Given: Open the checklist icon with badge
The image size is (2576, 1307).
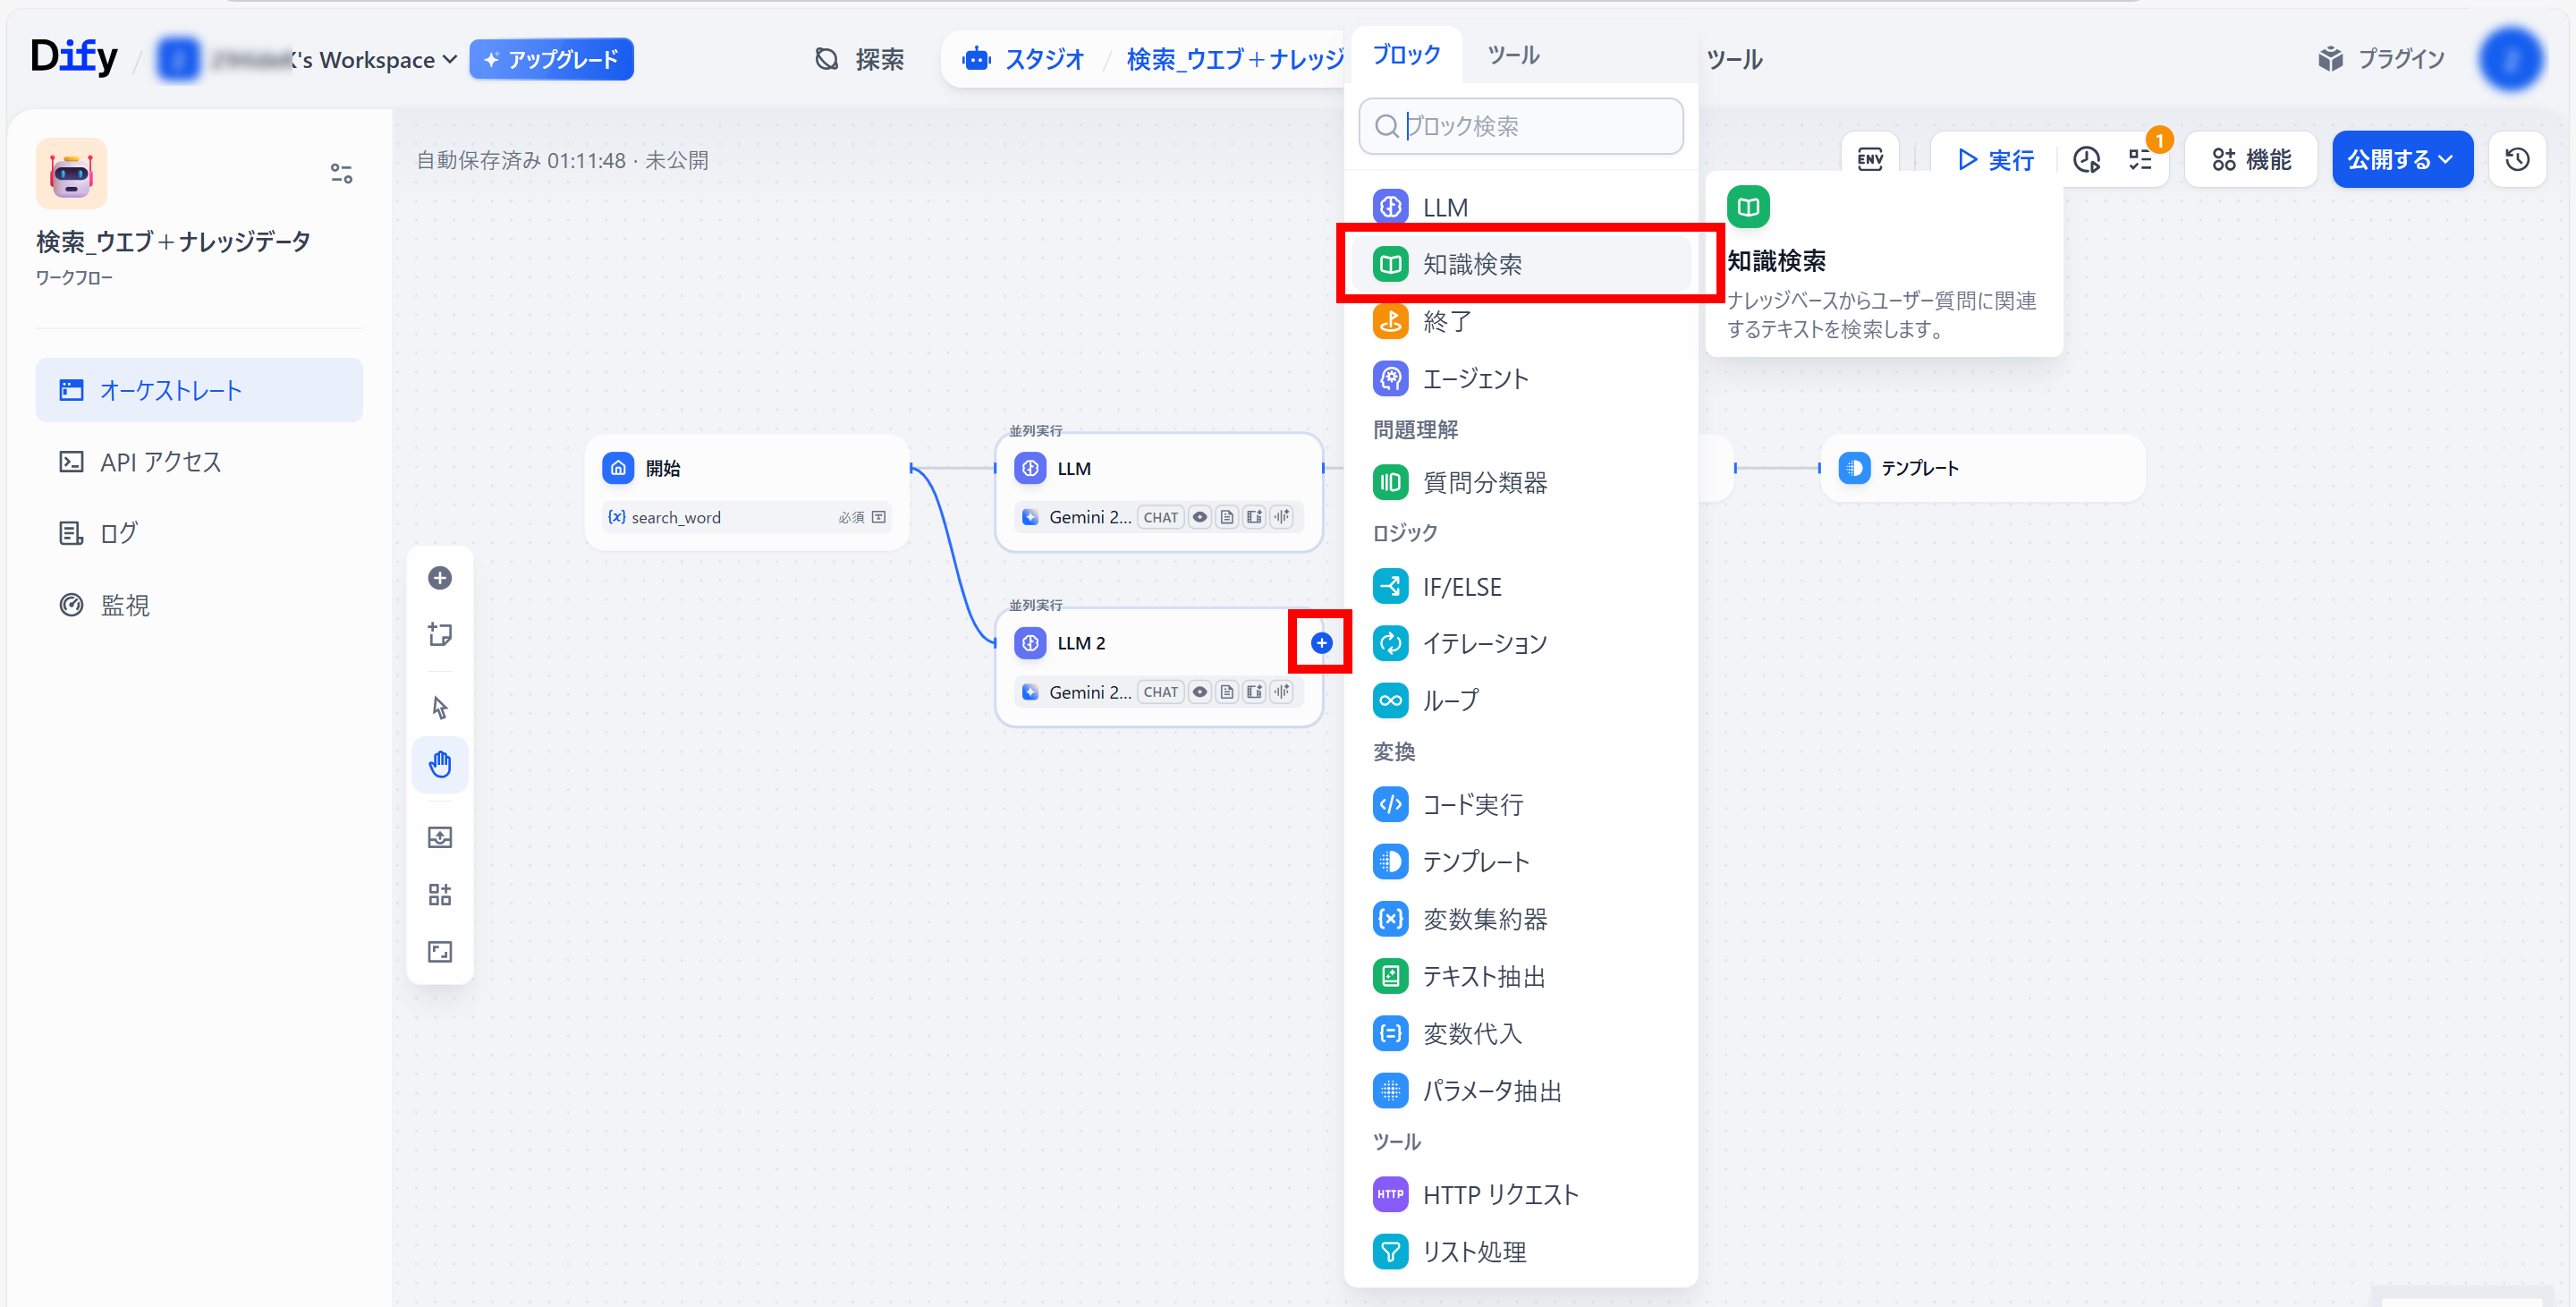Looking at the screenshot, I should (2141, 159).
